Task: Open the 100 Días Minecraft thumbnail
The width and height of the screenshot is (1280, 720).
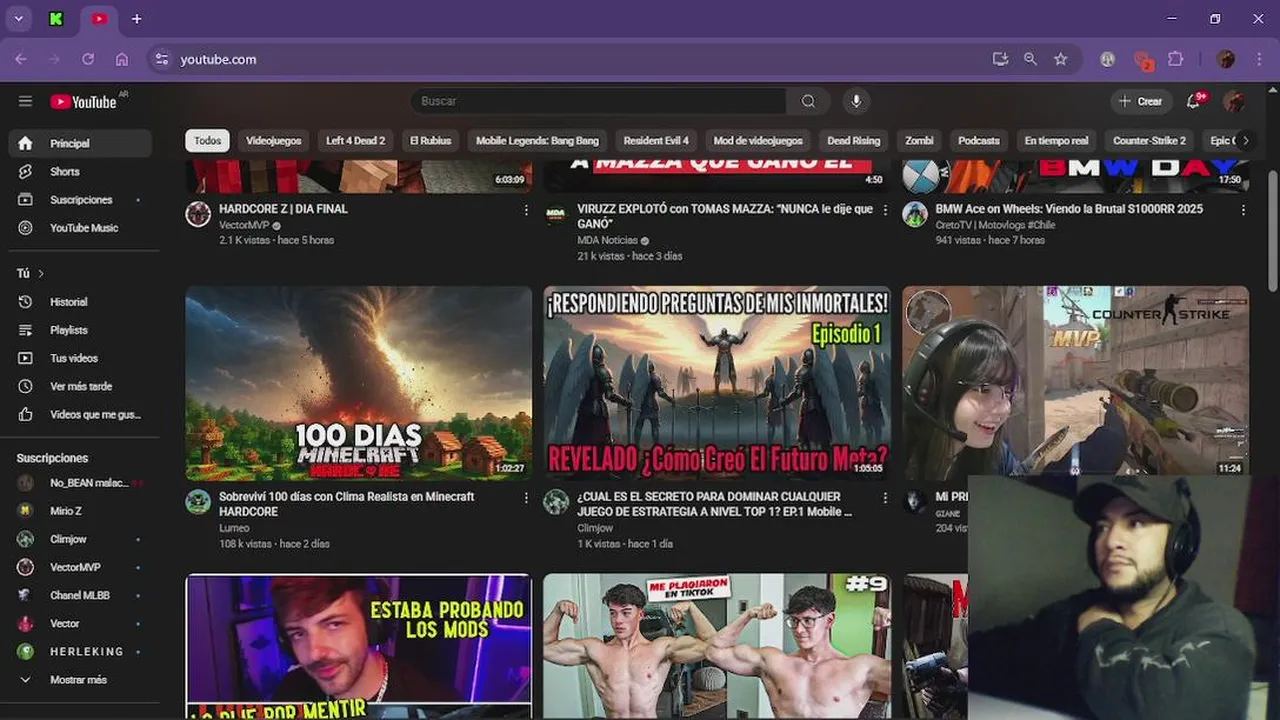Action: [x=358, y=383]
